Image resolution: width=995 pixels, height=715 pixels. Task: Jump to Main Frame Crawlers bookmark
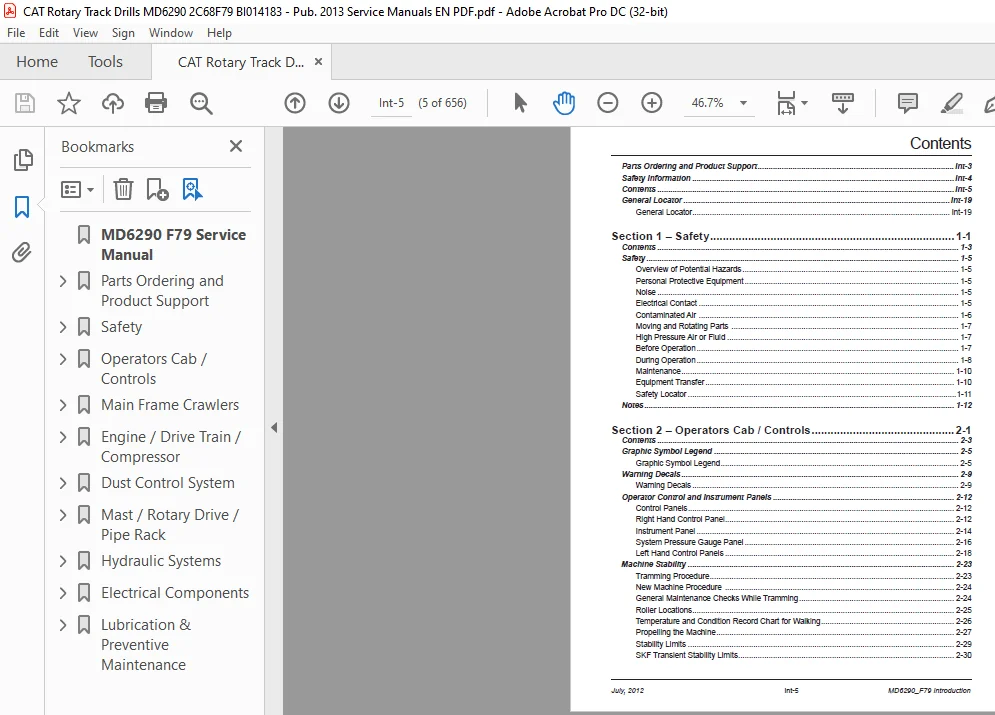(169, 405)
